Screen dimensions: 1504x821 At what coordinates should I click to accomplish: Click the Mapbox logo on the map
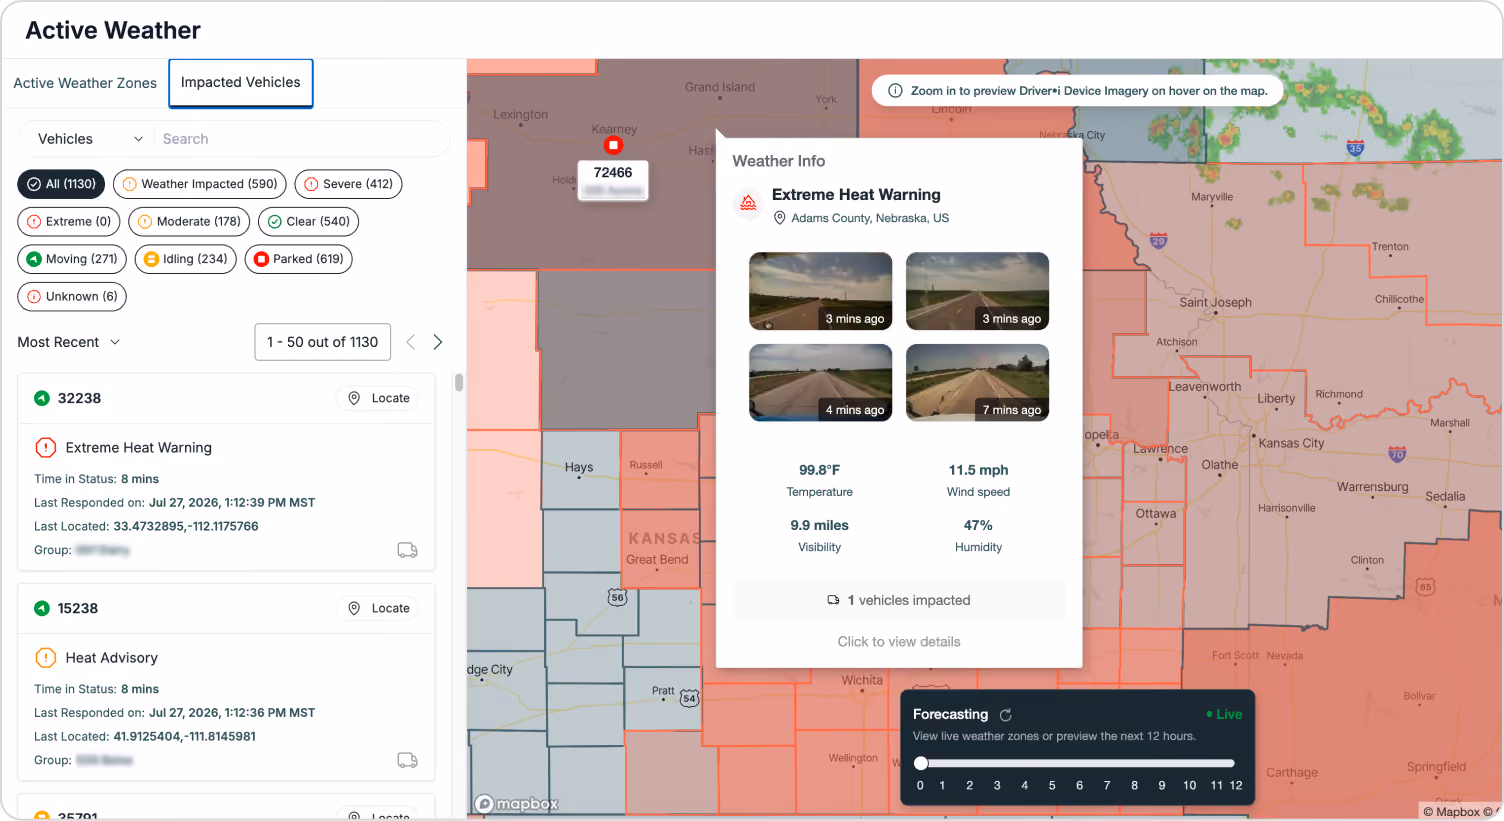(x=516, y=804)
